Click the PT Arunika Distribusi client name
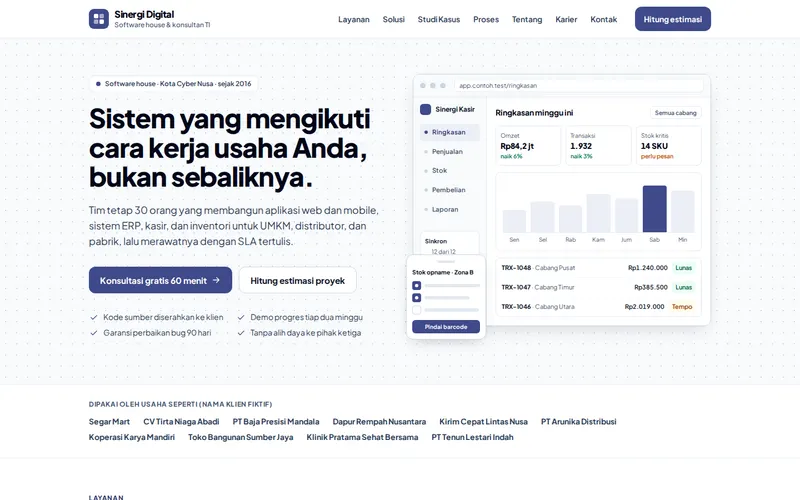Viewport: 800px width, 500px height. coord(579,421)
